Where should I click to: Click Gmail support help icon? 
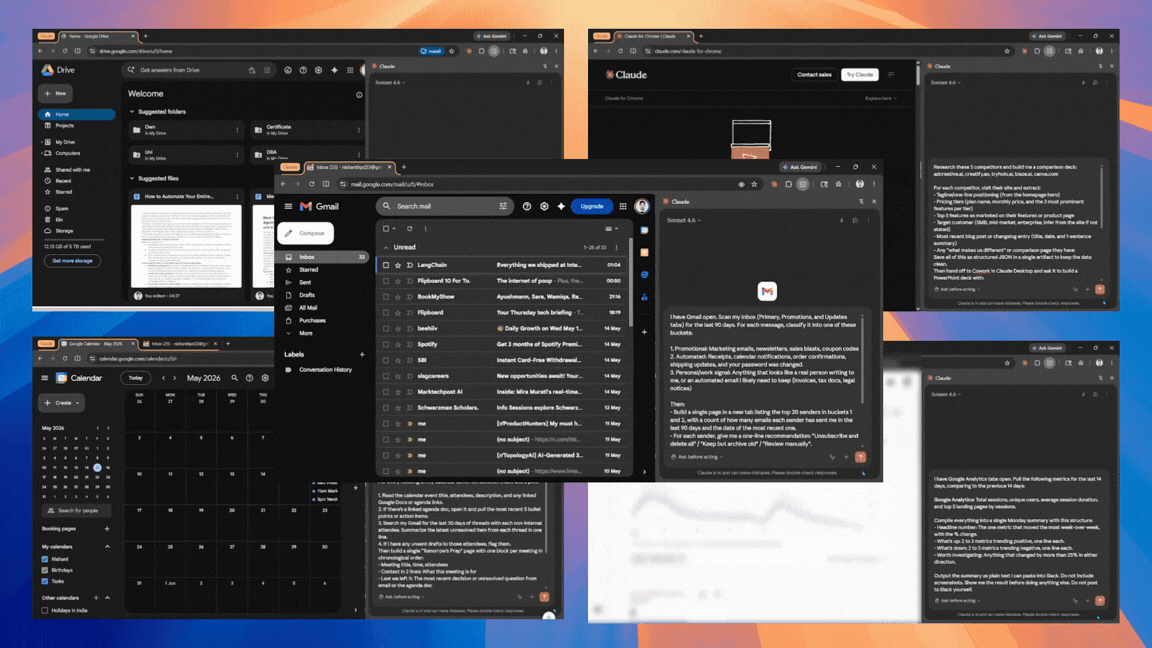pyautogui.click(x=527, y=206)
